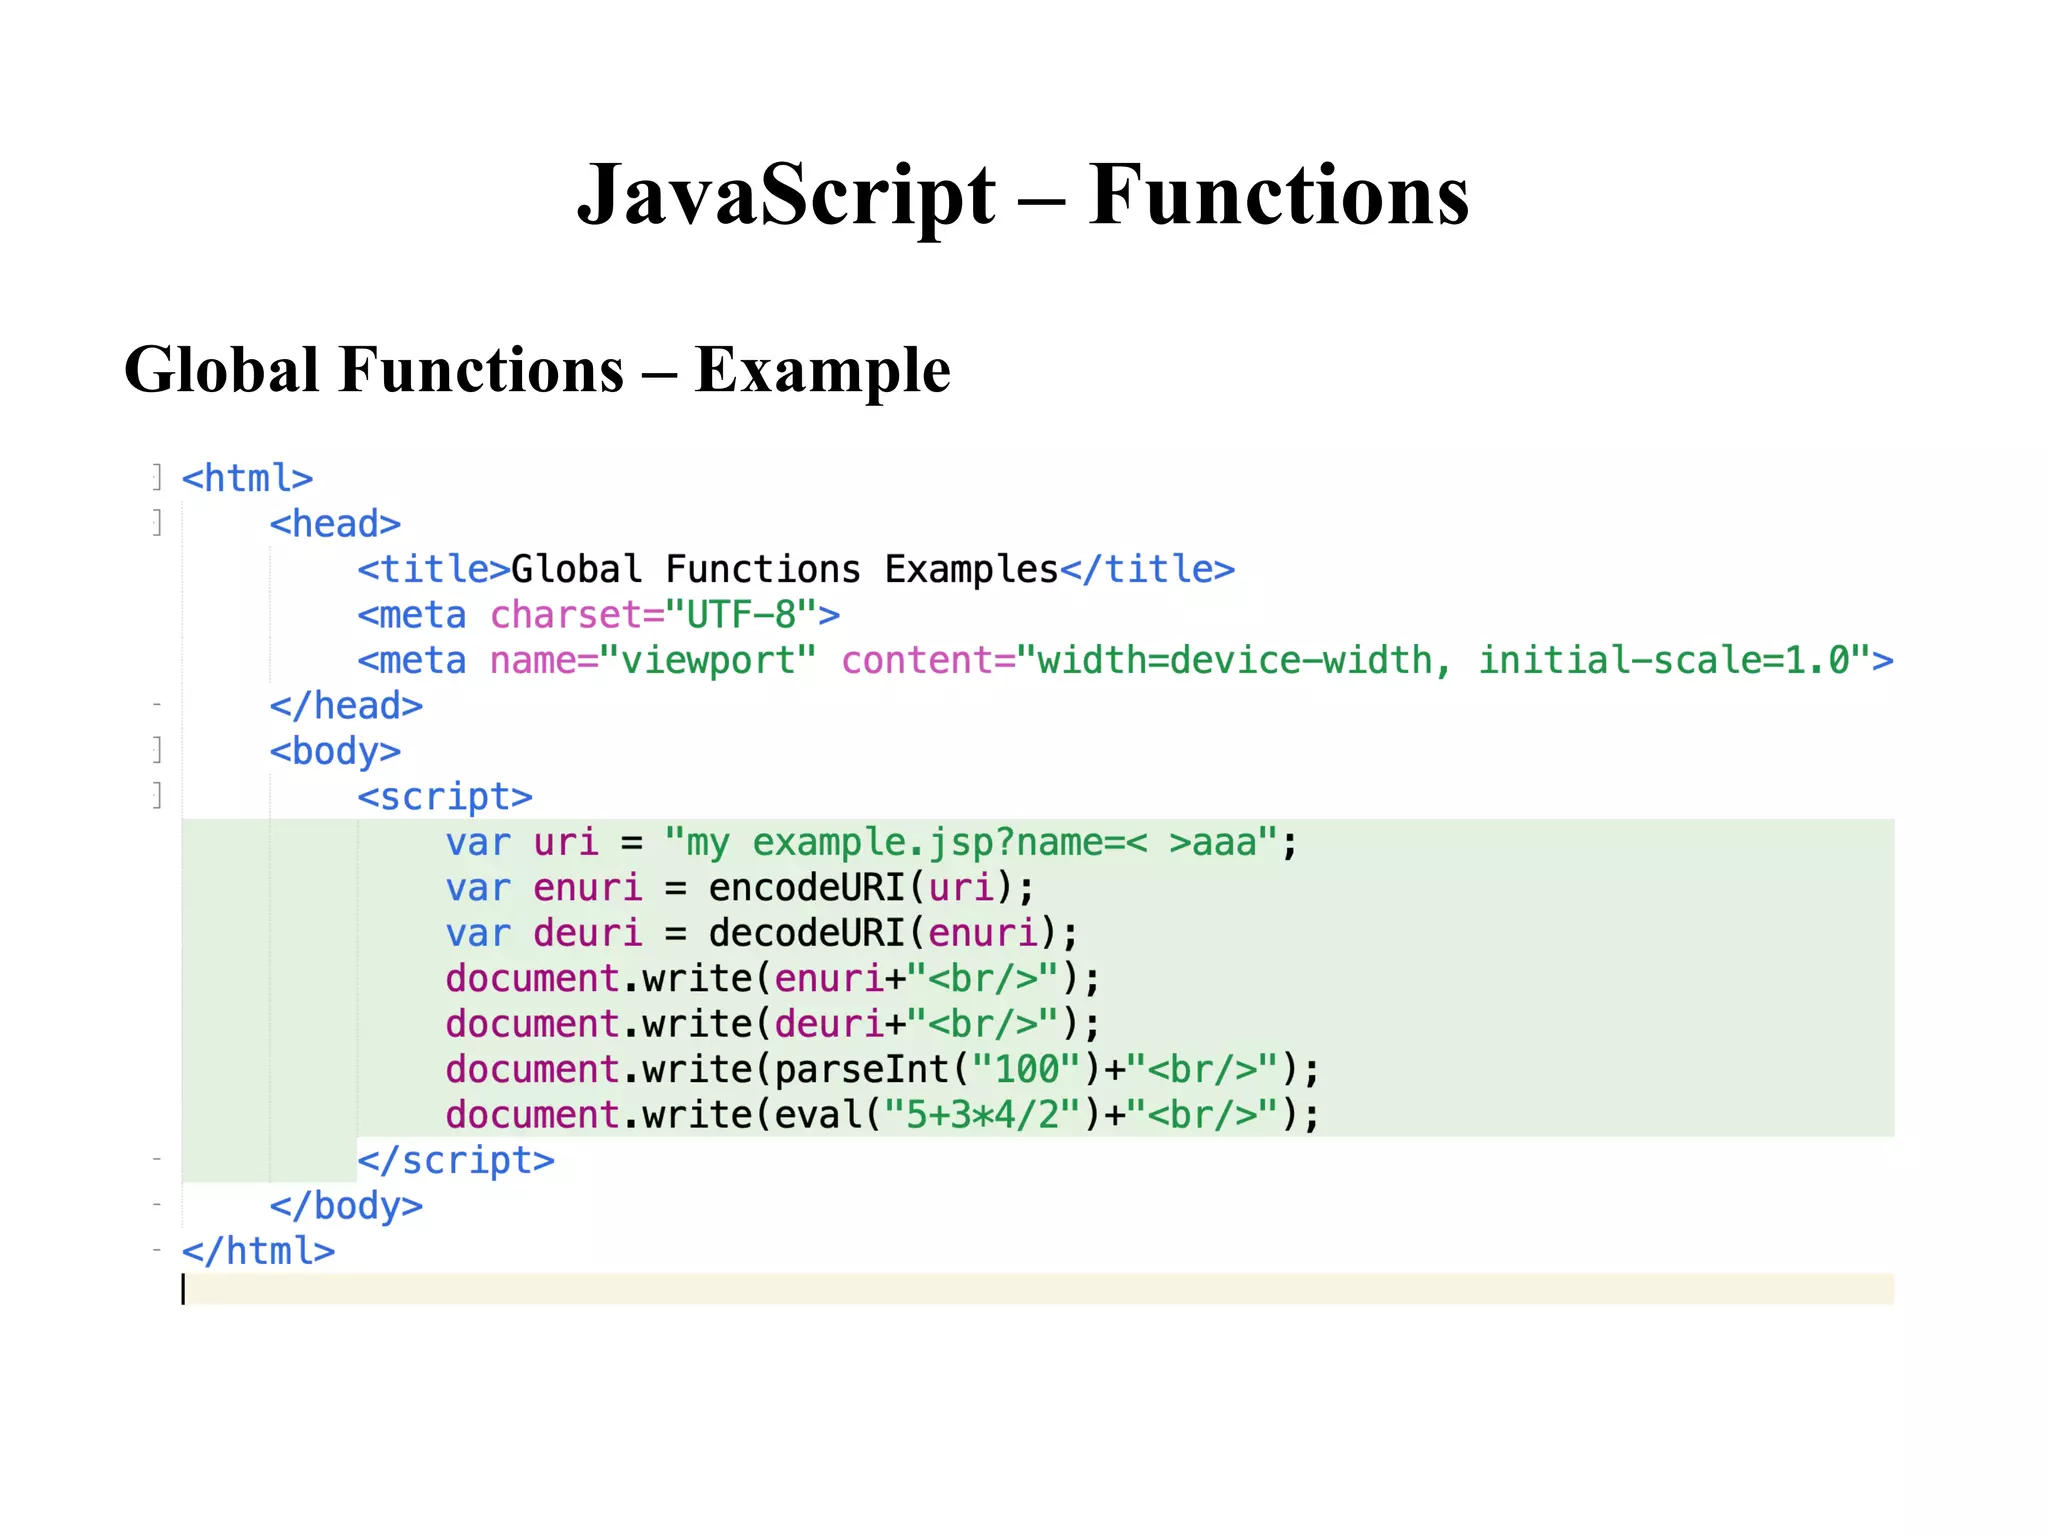Collapse the <html> fold marker in gutter
Image resolution: width=2048 pixels, height=1536 pixels.
coord(157,477)
